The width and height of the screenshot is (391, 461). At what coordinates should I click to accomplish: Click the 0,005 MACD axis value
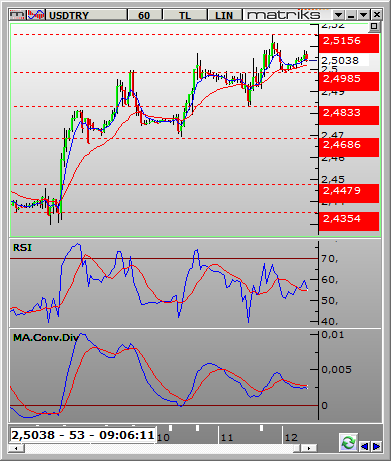(336, 370)
